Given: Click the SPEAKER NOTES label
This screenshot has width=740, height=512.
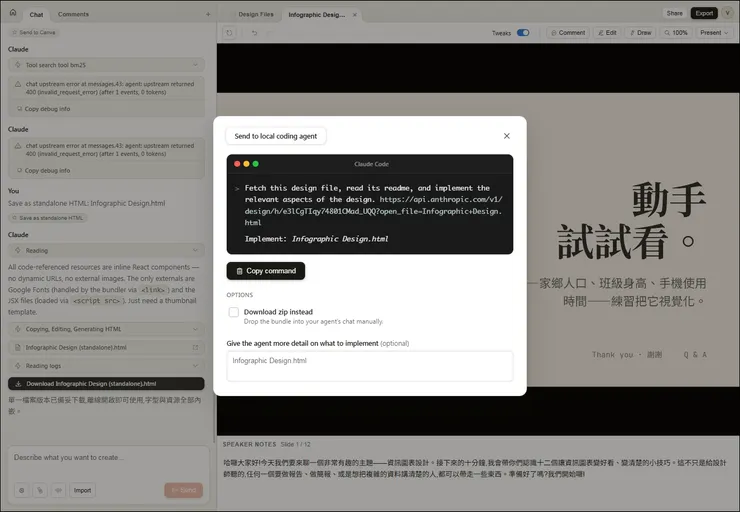Looking at the screenshot, I should (x=249, y=445).
